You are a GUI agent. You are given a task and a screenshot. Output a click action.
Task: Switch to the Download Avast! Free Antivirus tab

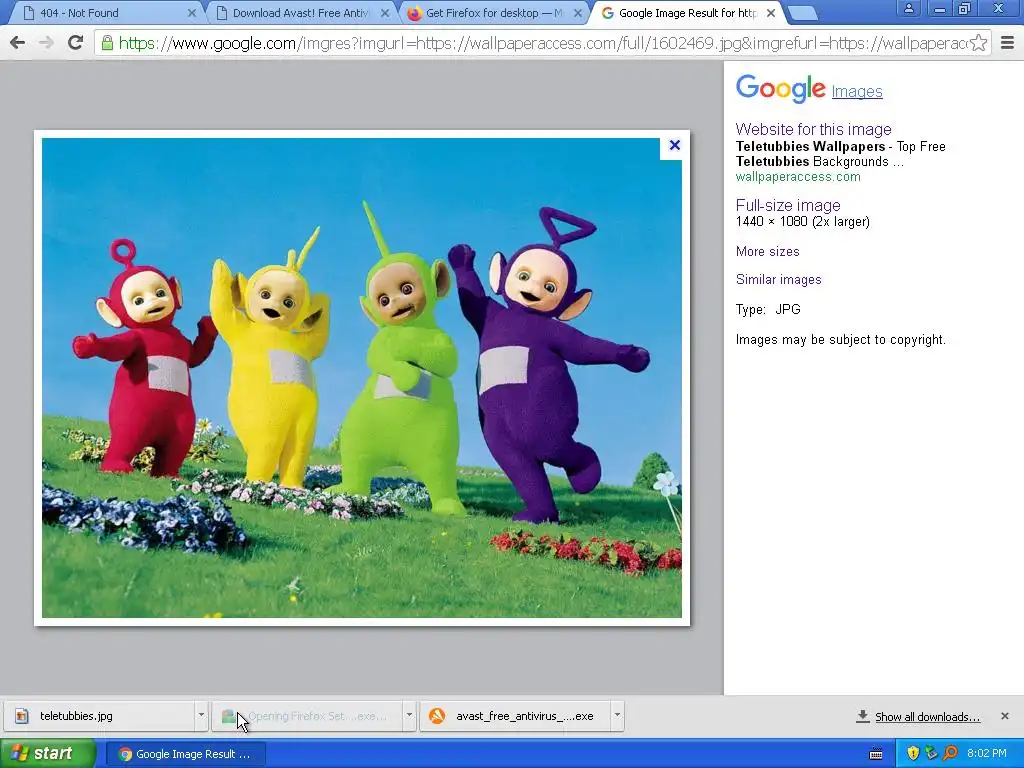pos(300,13)
